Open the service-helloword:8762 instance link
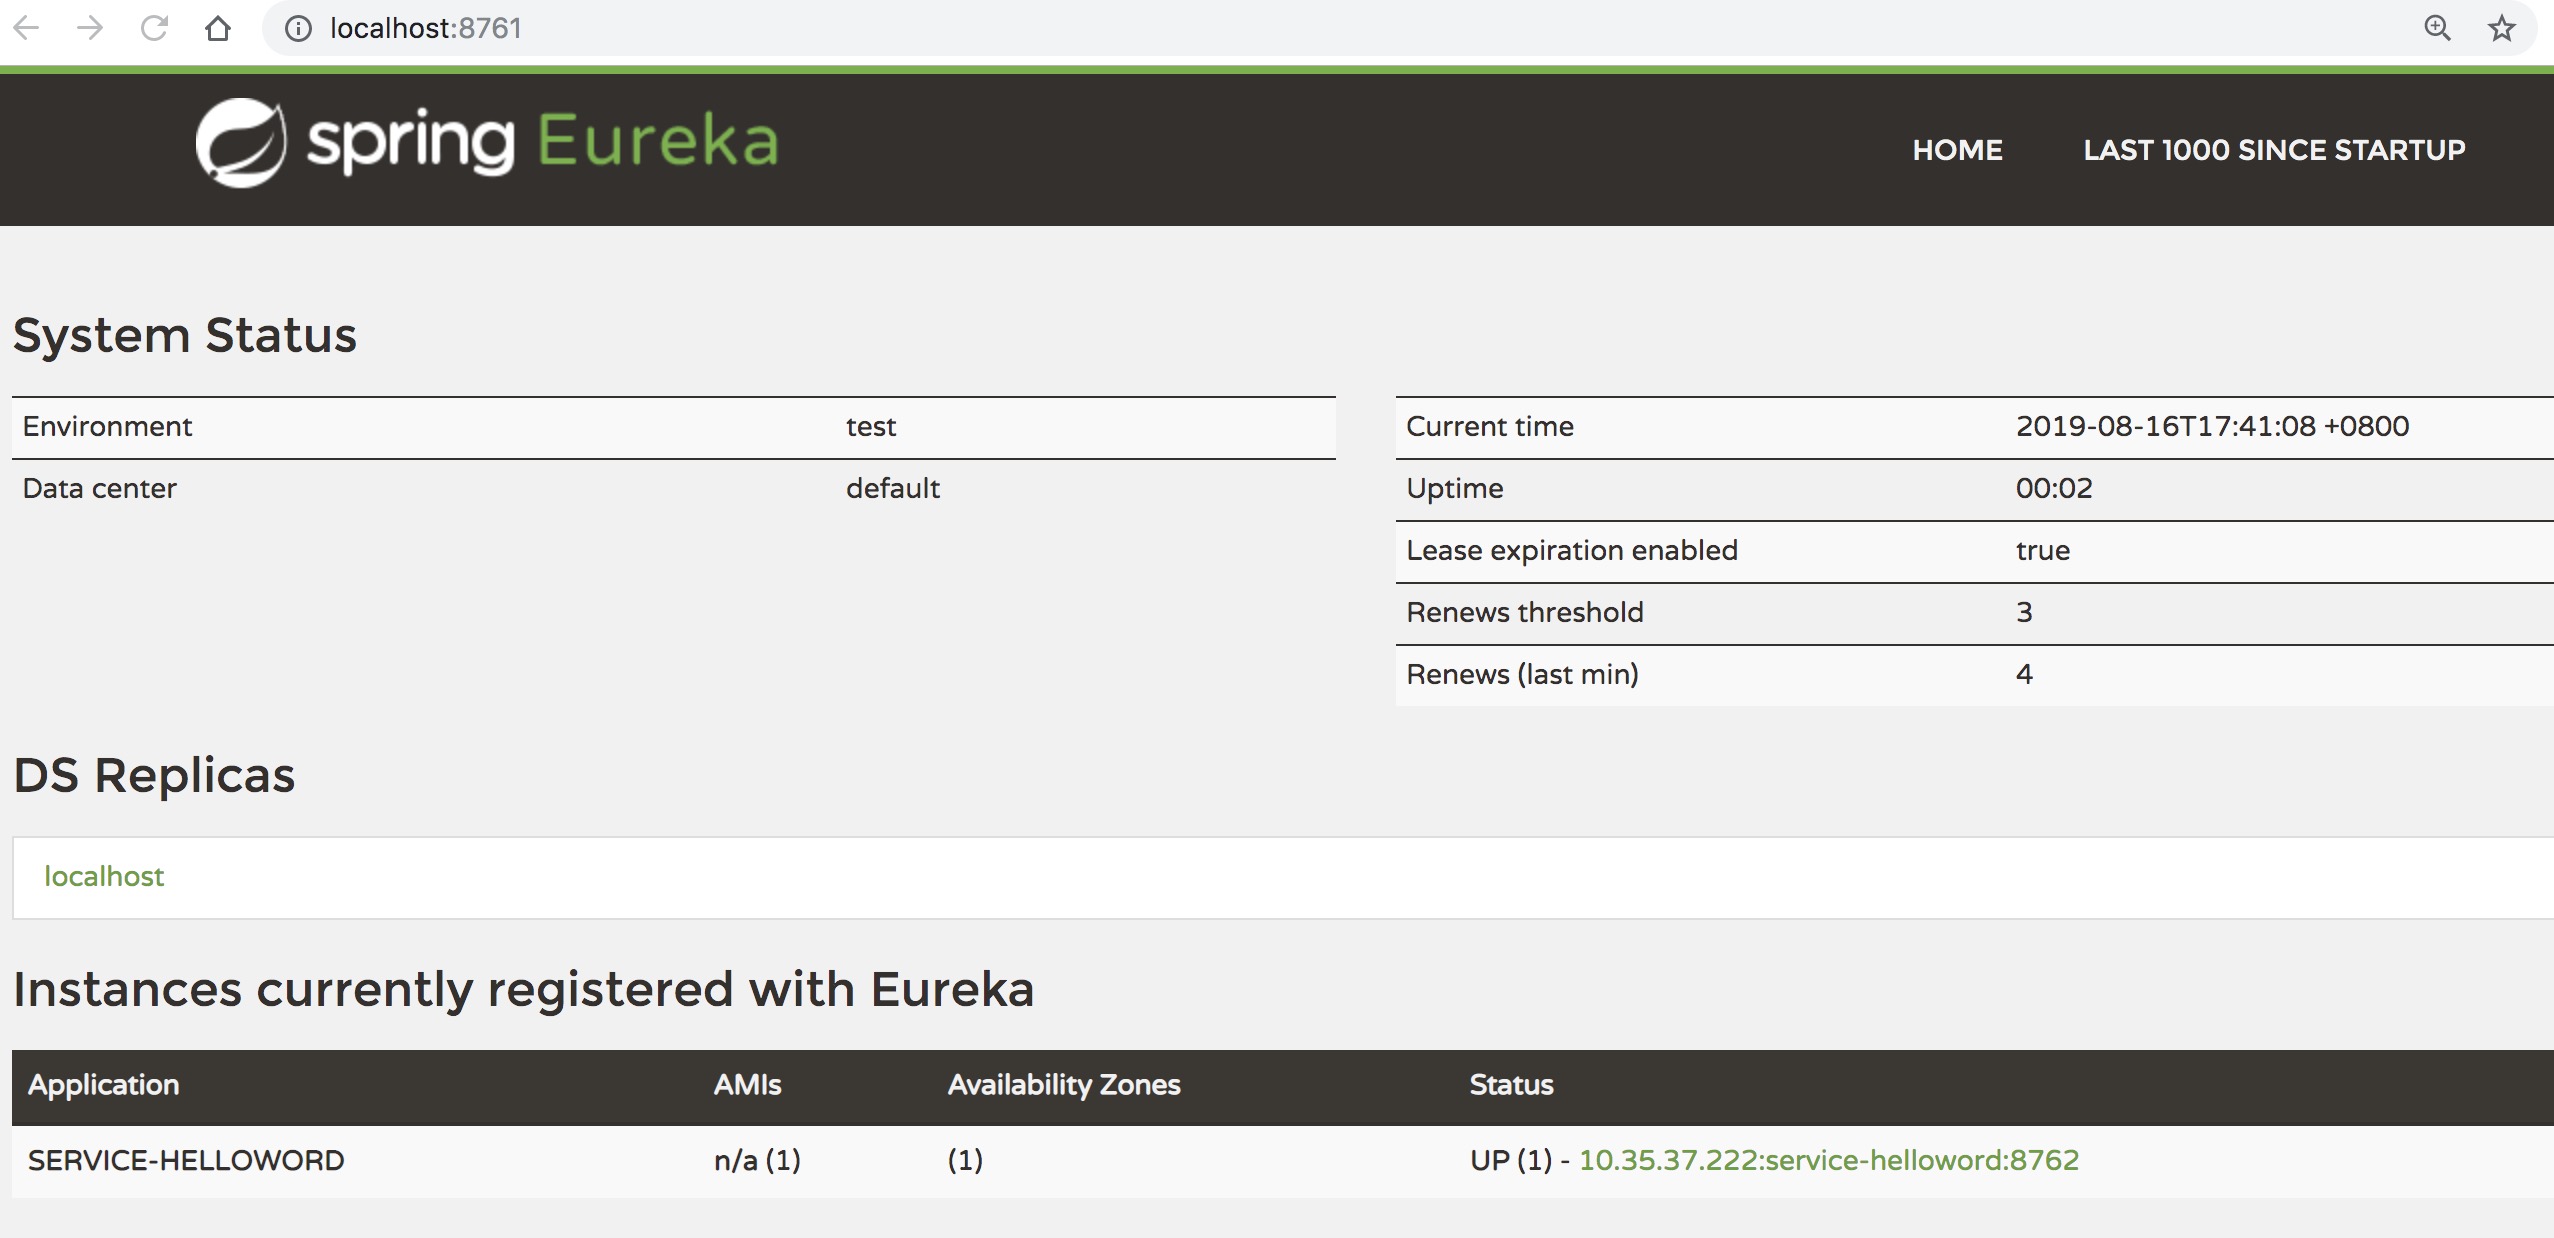2554x1238 pixels. tap(1828, 1160)
